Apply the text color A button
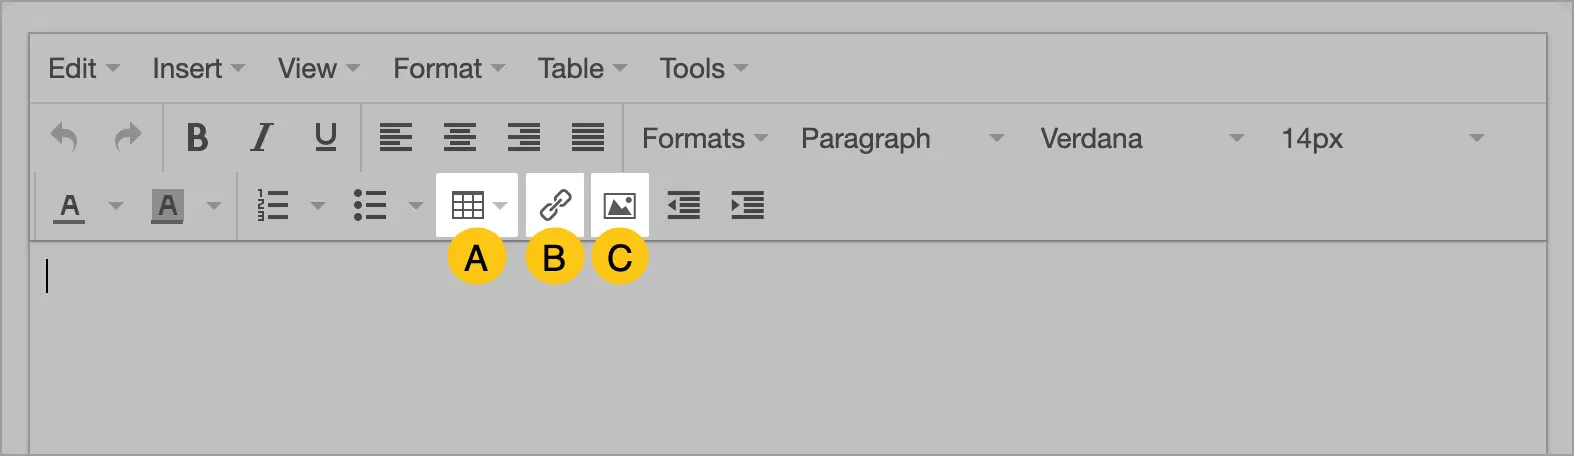This screenshot has height=456, width=1574. click(x=69, y=206)
